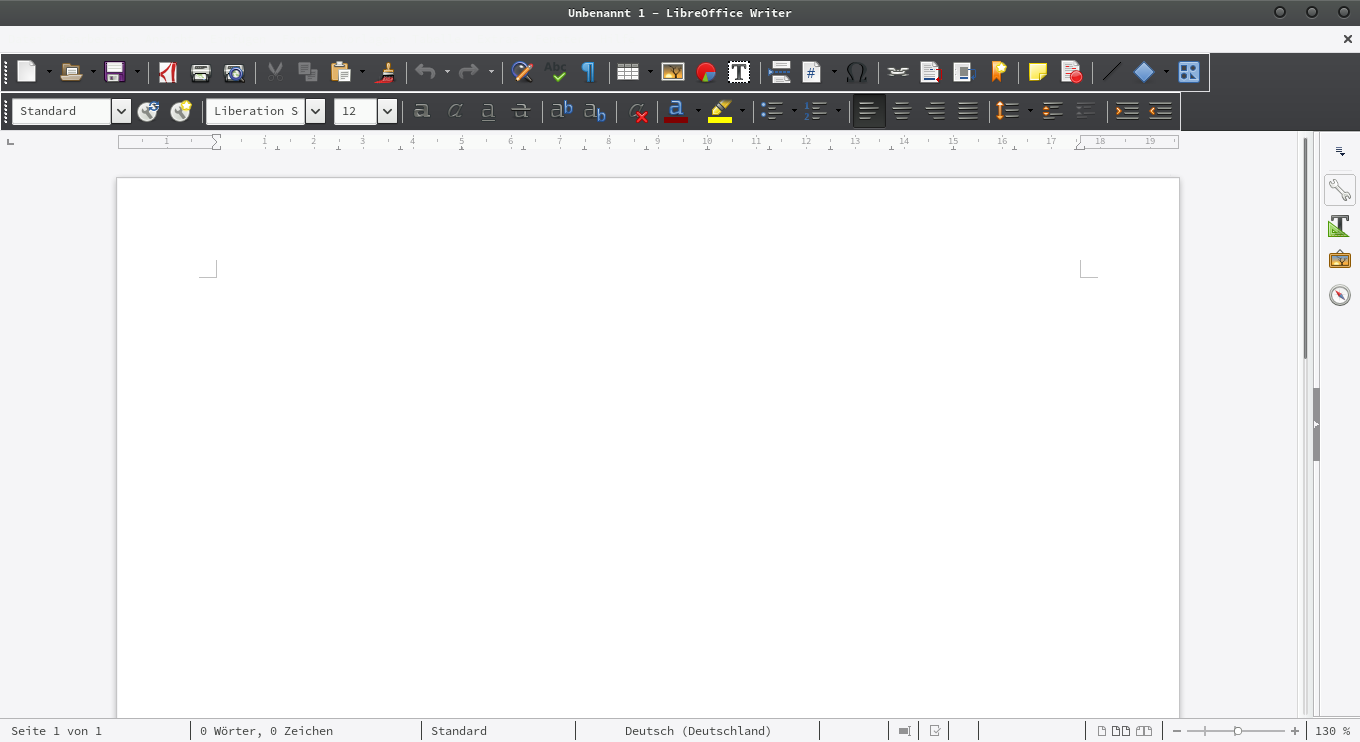Toggle center horizontal alignment
Viewport: 1360px width, 742px height.
[902, 111]
